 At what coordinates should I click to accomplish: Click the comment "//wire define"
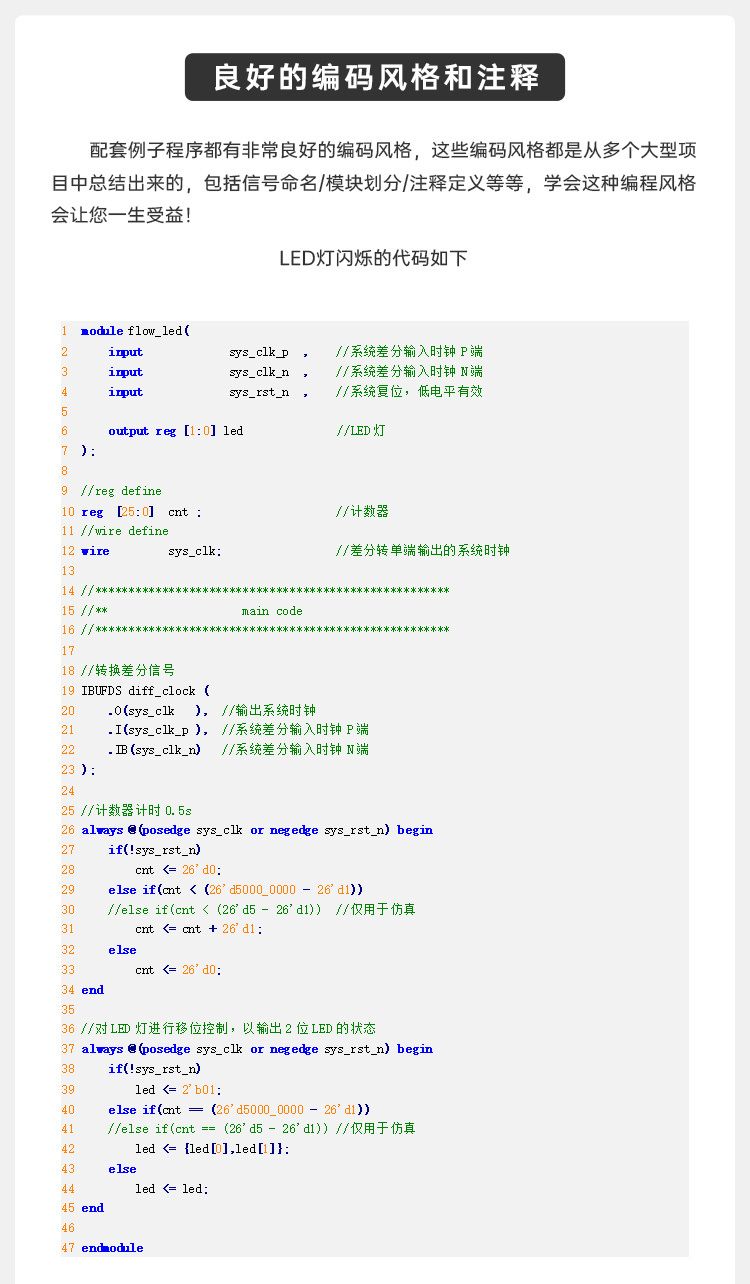pyautogui.click(x=125, y=531)
